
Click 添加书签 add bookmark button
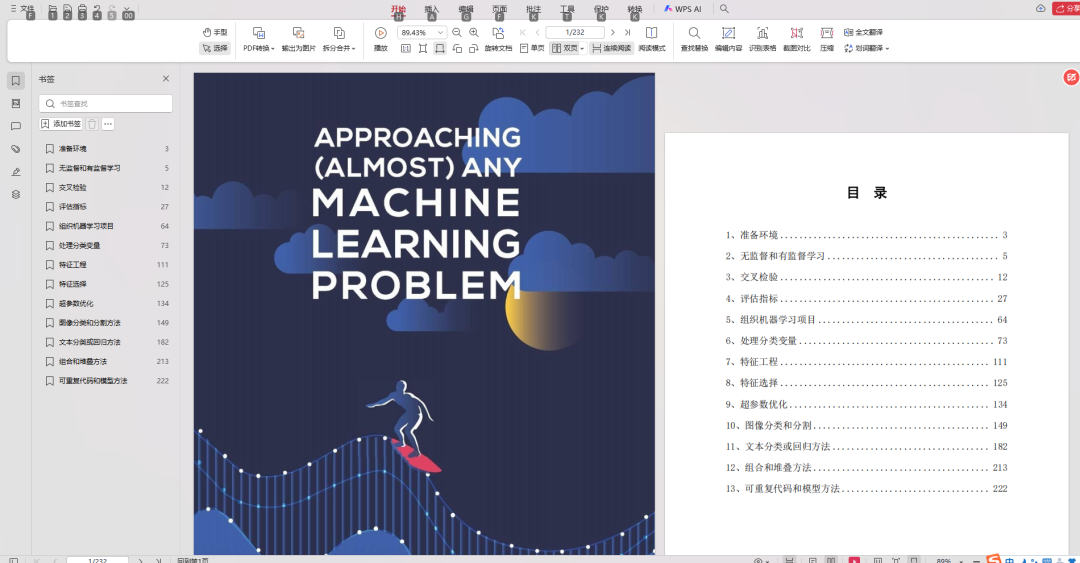(x=61, y=124)
